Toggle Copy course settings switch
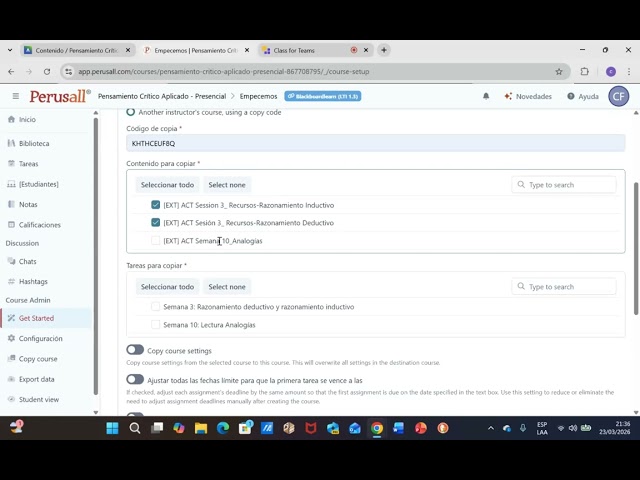The image size is (640, 480). point(135,350)
